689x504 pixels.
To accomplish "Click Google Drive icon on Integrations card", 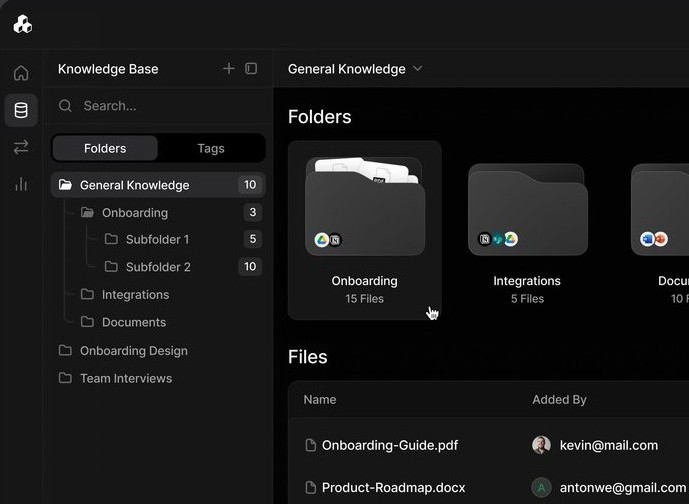I will pos(511,239).
